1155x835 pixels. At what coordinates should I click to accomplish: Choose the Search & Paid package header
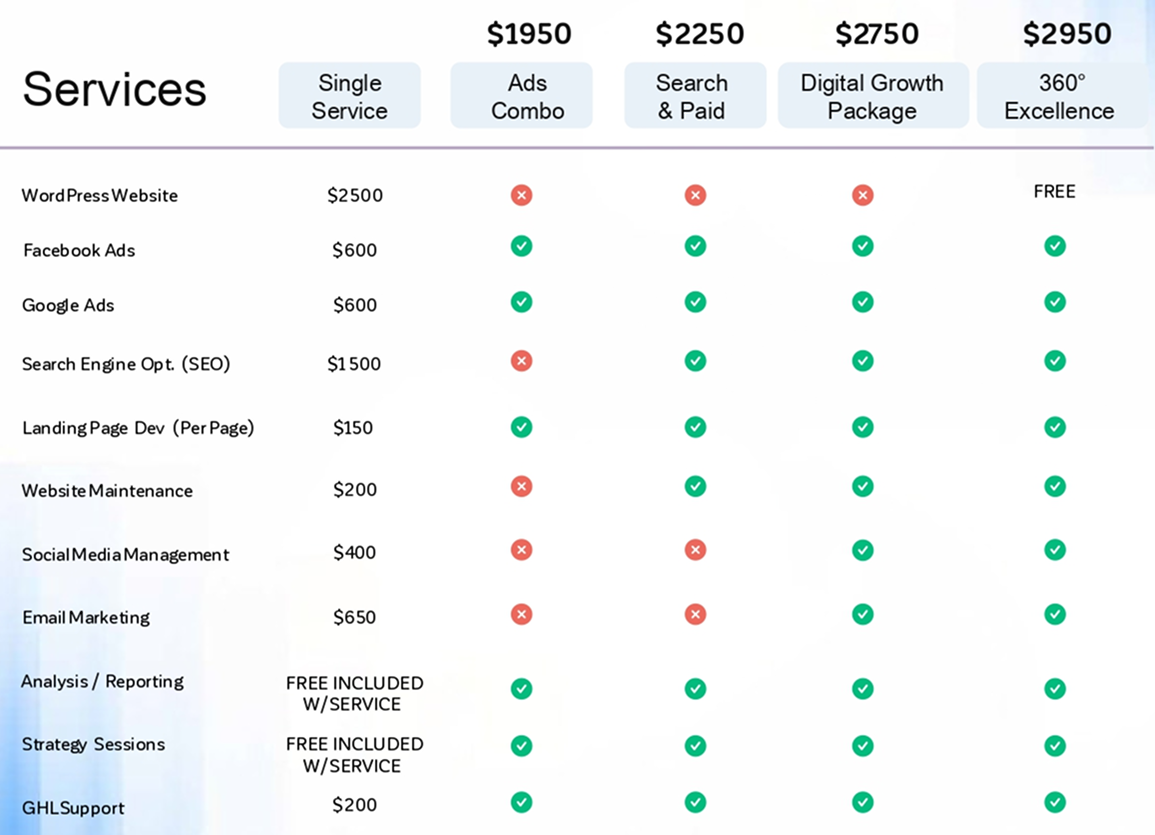[695, 96]
